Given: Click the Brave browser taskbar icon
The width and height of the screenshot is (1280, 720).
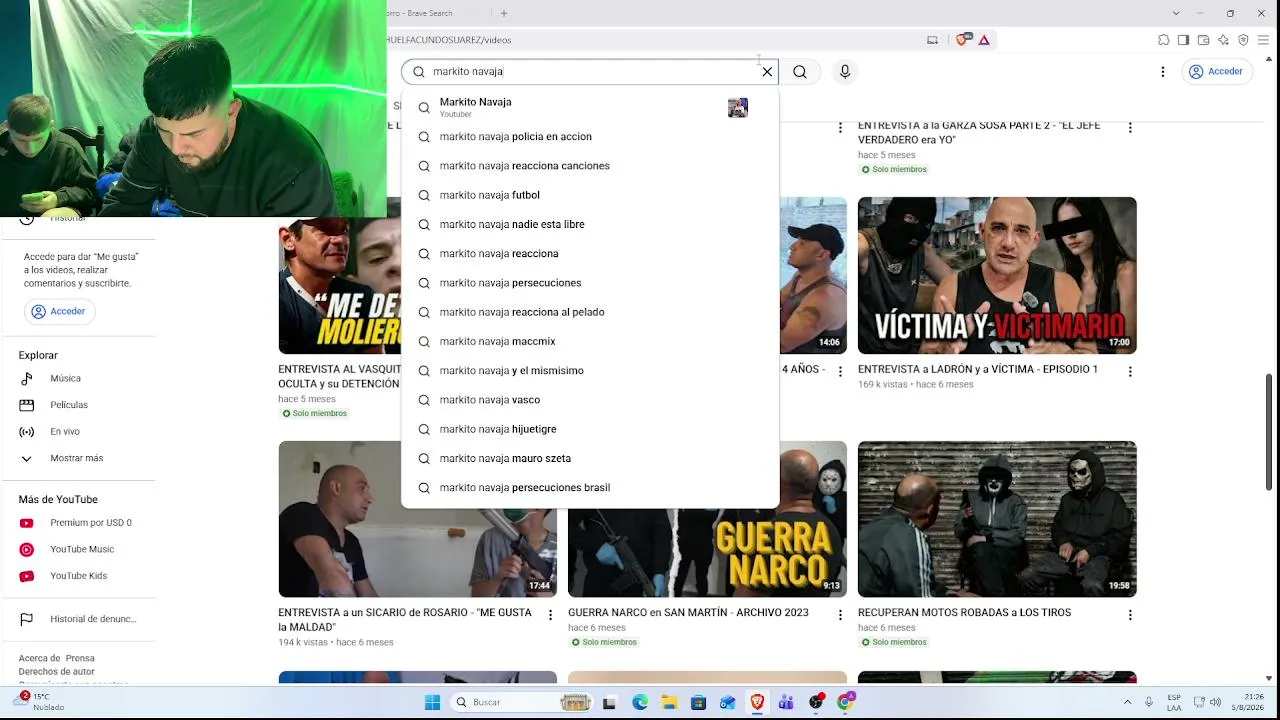Looking at the screenshot, I should coord(757,702).
